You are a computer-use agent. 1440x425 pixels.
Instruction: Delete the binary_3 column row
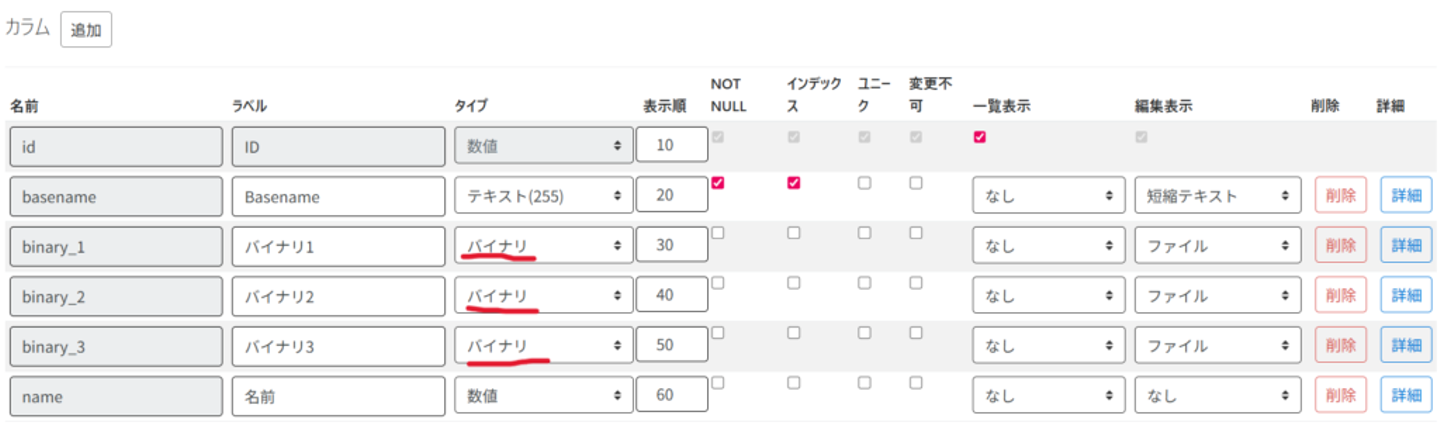point(1340,346)
